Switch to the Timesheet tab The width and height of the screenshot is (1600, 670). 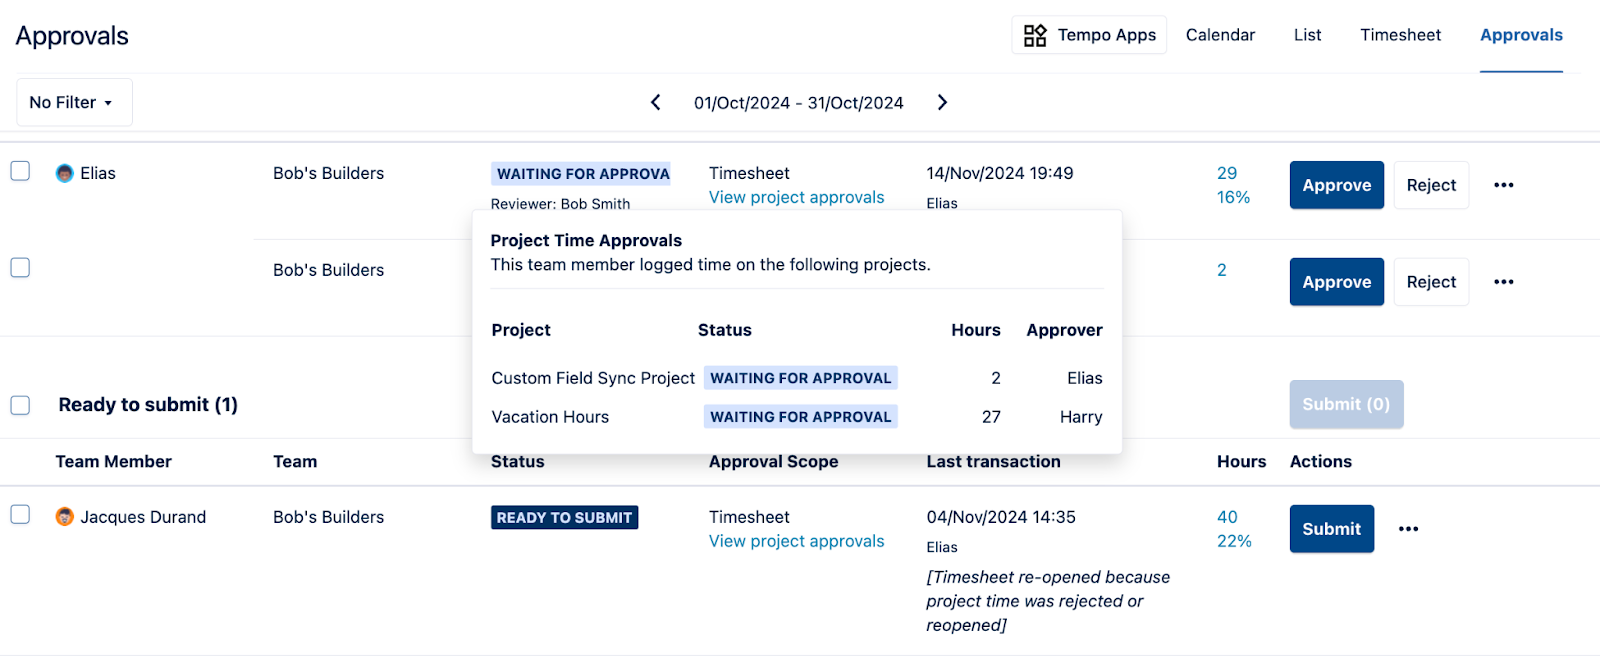pos(1400,35)
